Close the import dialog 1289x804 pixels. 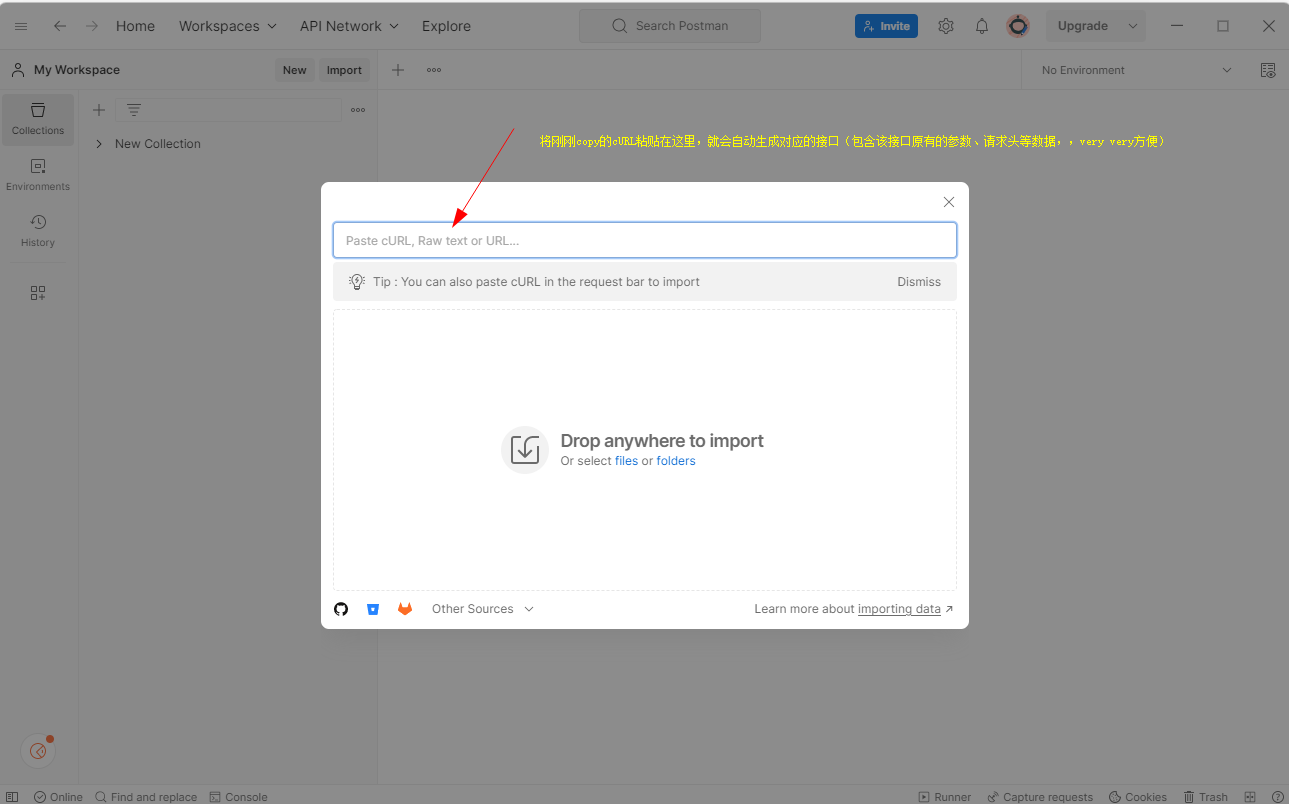[949, 202]
